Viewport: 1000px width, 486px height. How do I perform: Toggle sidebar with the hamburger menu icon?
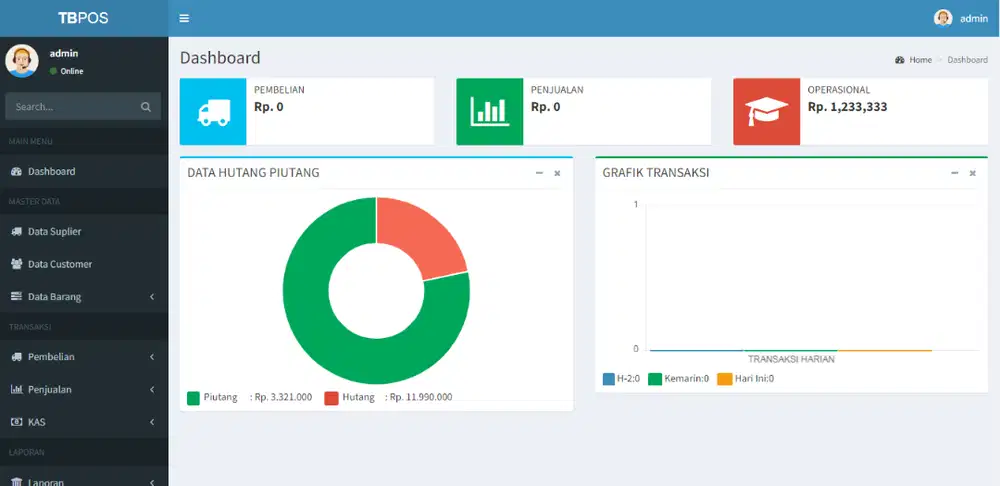click(x=184, y=18)
